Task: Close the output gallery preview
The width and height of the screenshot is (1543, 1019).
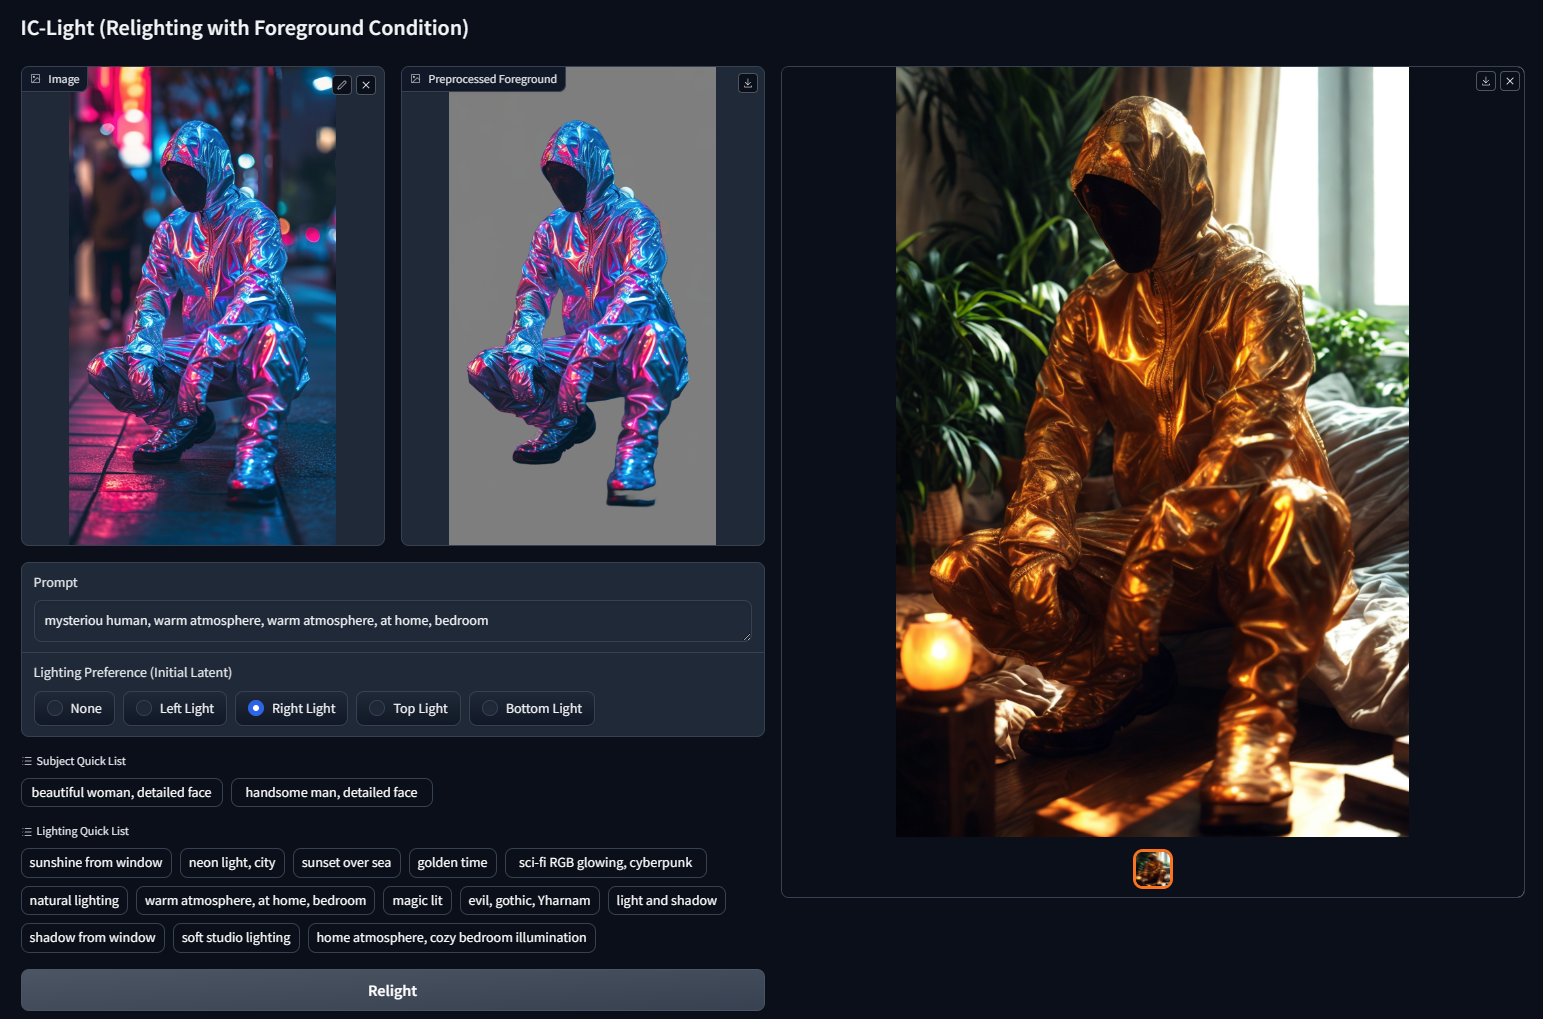Action: click(1510, 81)
